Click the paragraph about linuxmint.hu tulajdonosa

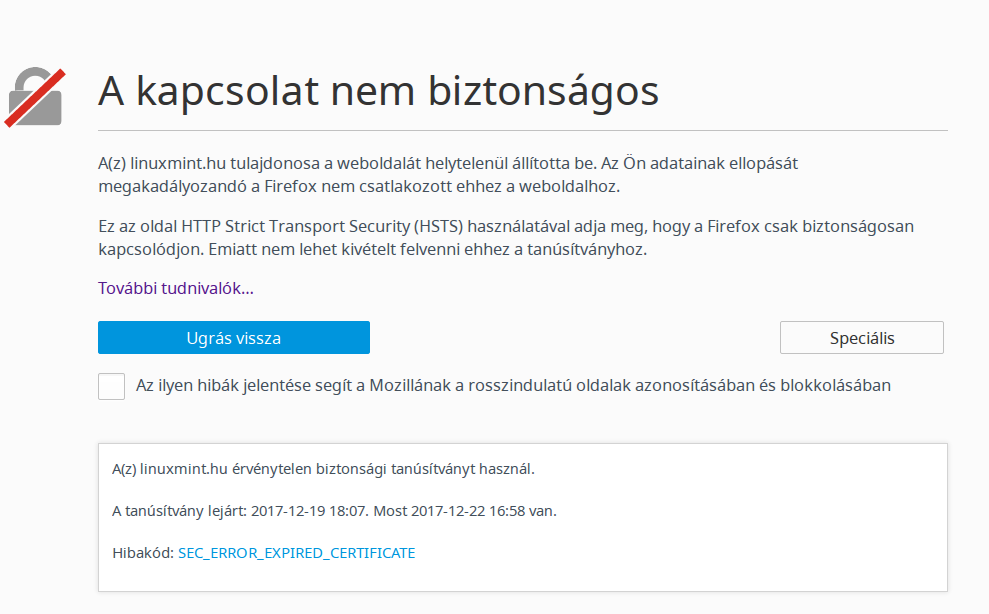[448, 175]
